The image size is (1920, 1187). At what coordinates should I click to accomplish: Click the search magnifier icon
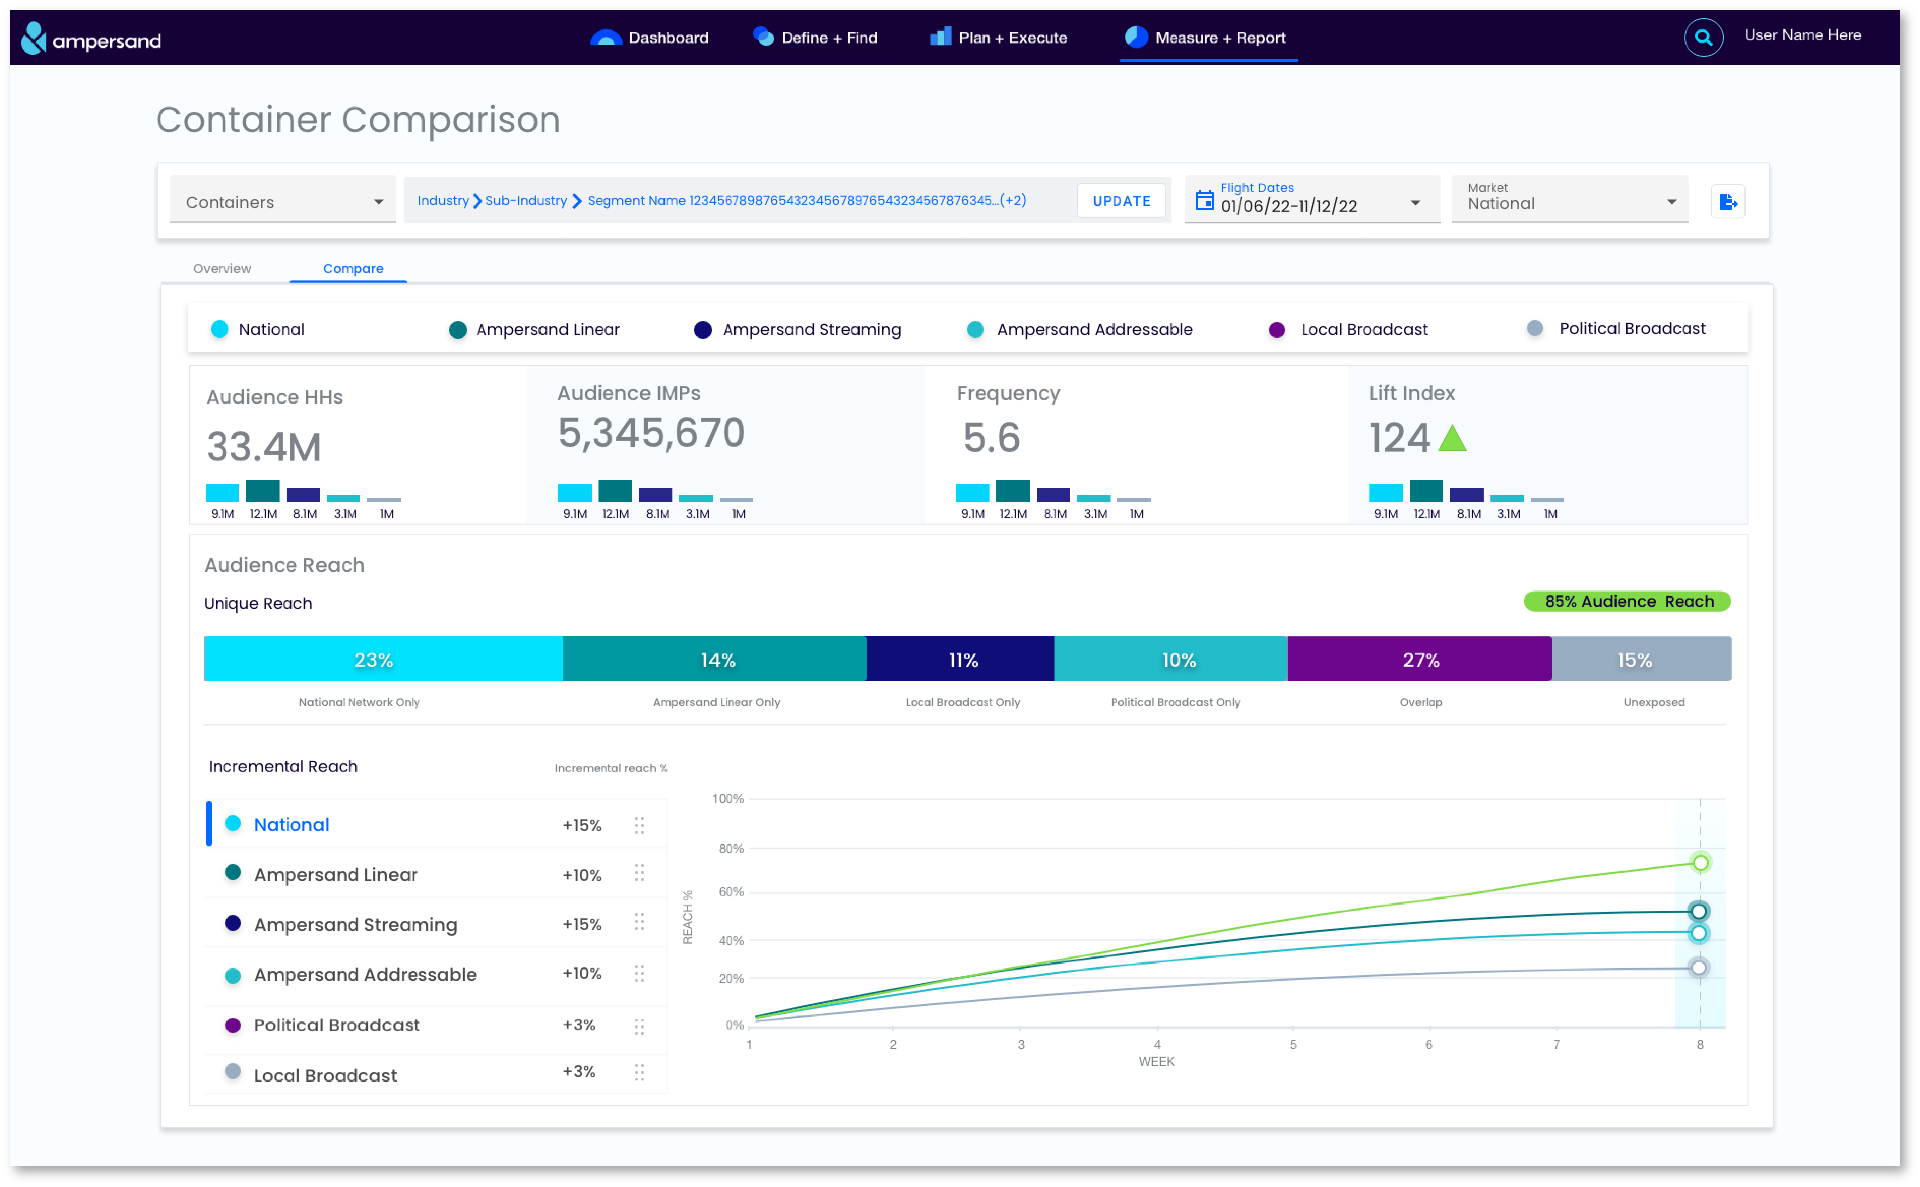(x=1703, y=38)
